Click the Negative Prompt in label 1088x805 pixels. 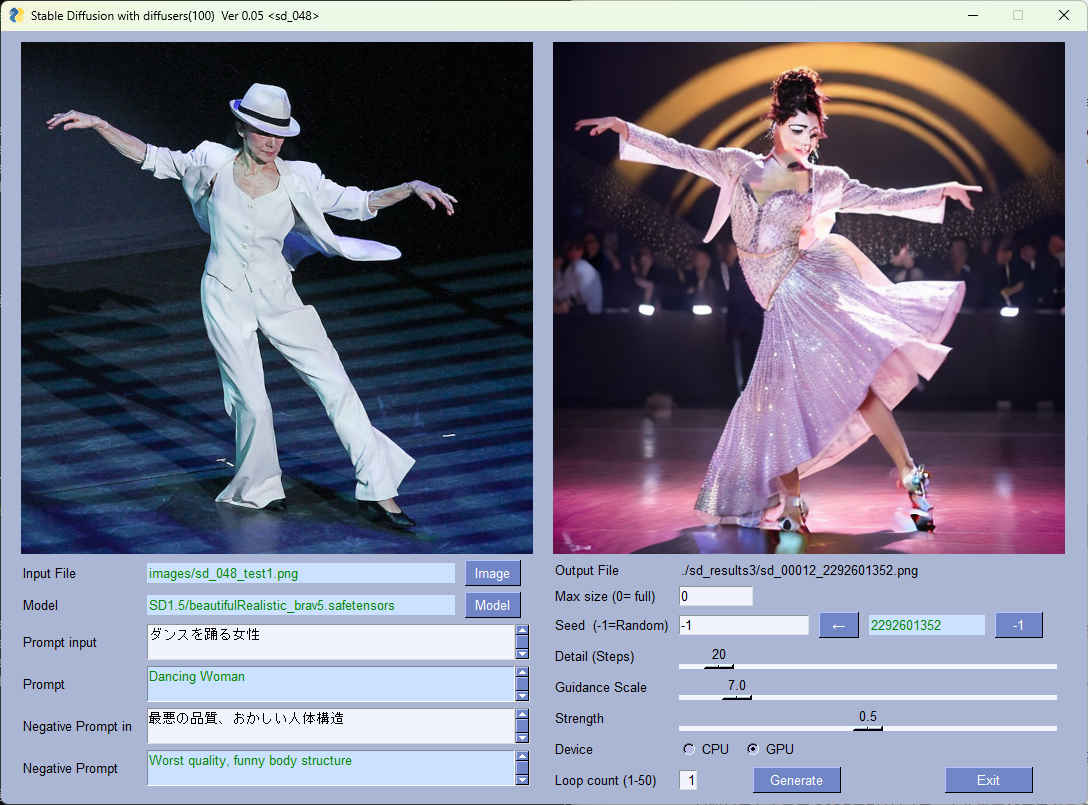pyautogui.click(x=77, y=727)
